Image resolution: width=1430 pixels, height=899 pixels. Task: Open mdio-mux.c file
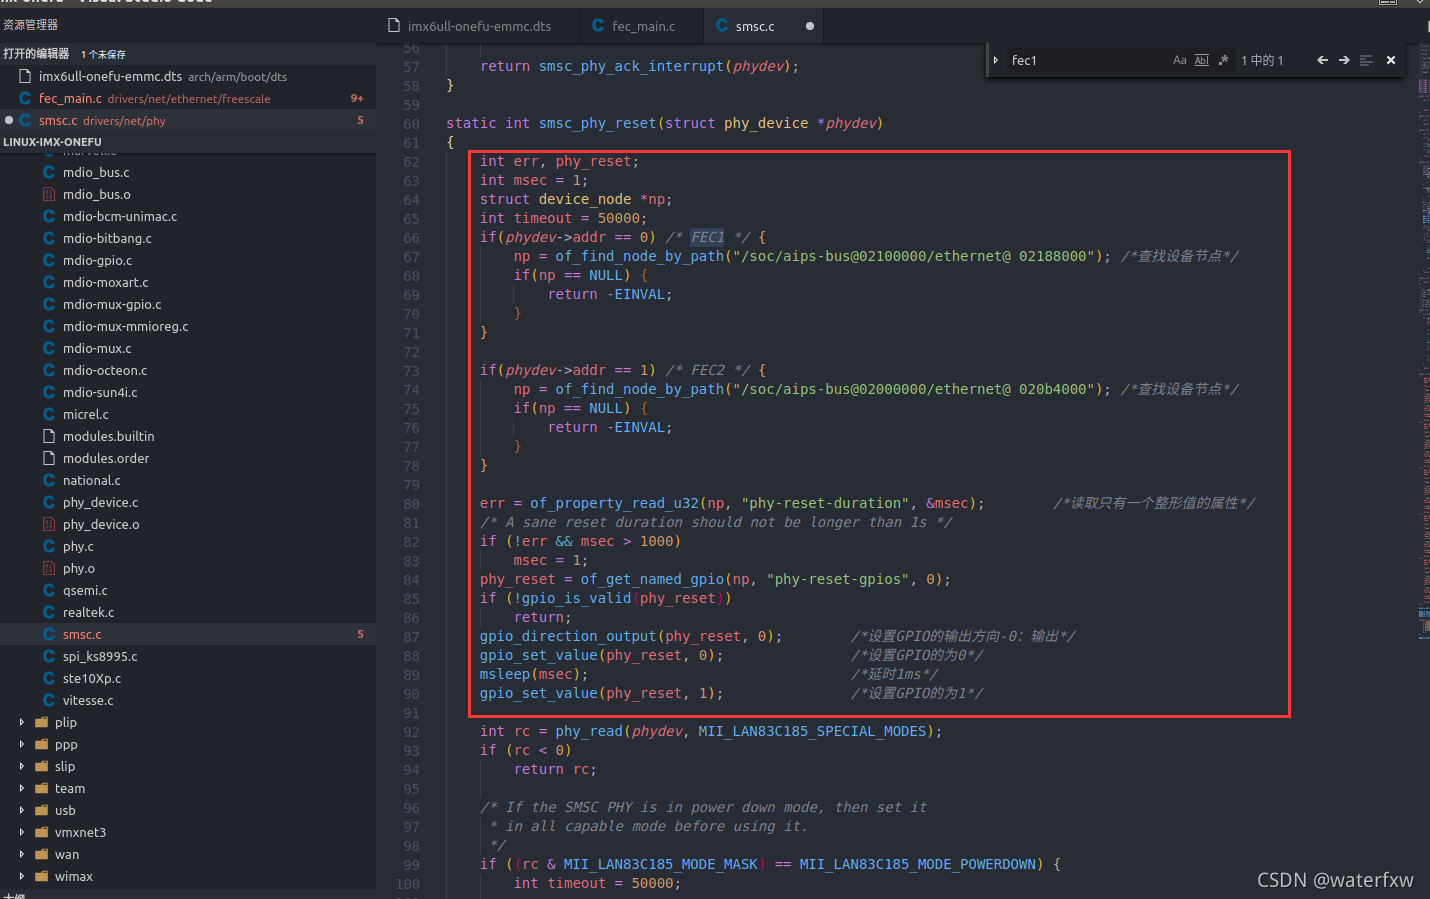[188, 348]
